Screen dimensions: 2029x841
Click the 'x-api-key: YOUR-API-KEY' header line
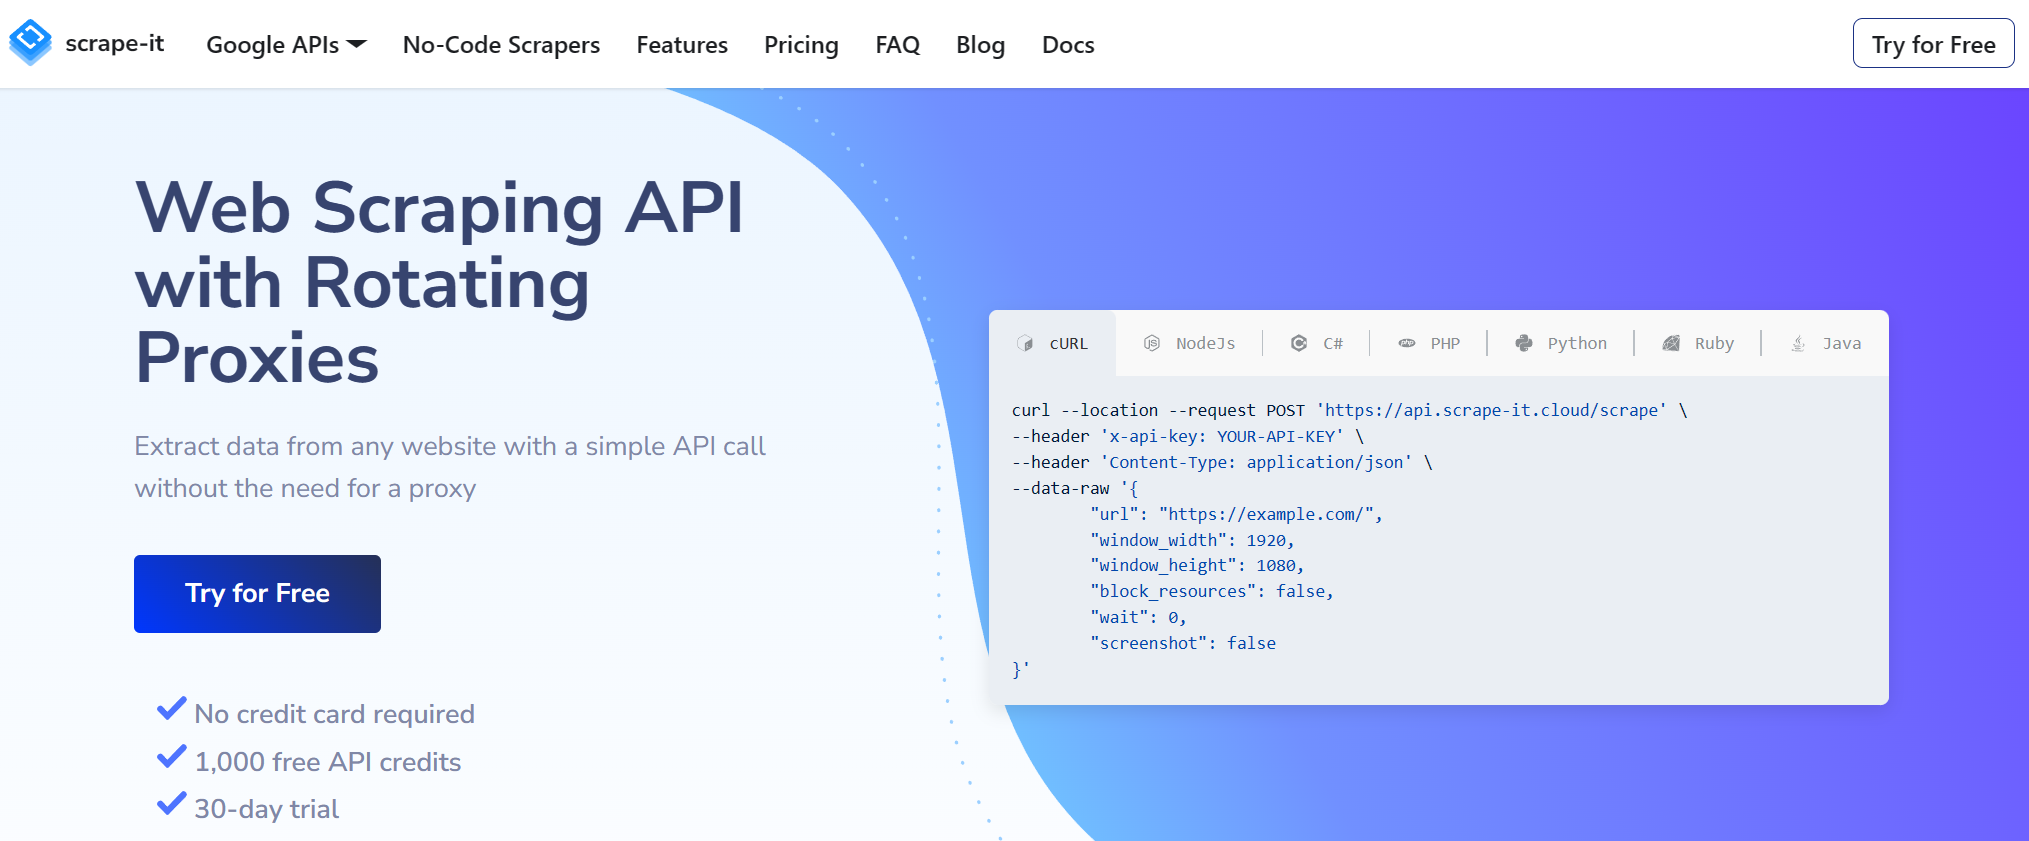point(1188,436)
